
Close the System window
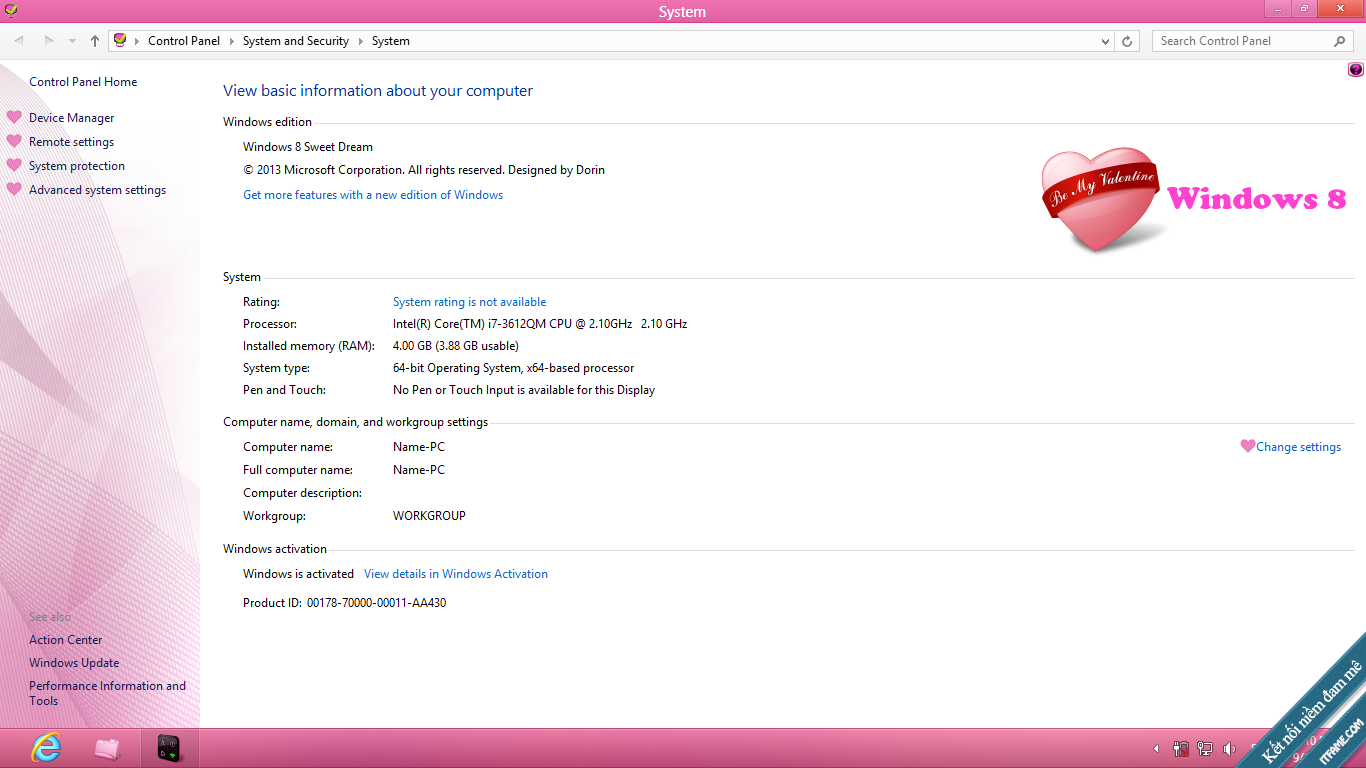[x=1341, y=8]
